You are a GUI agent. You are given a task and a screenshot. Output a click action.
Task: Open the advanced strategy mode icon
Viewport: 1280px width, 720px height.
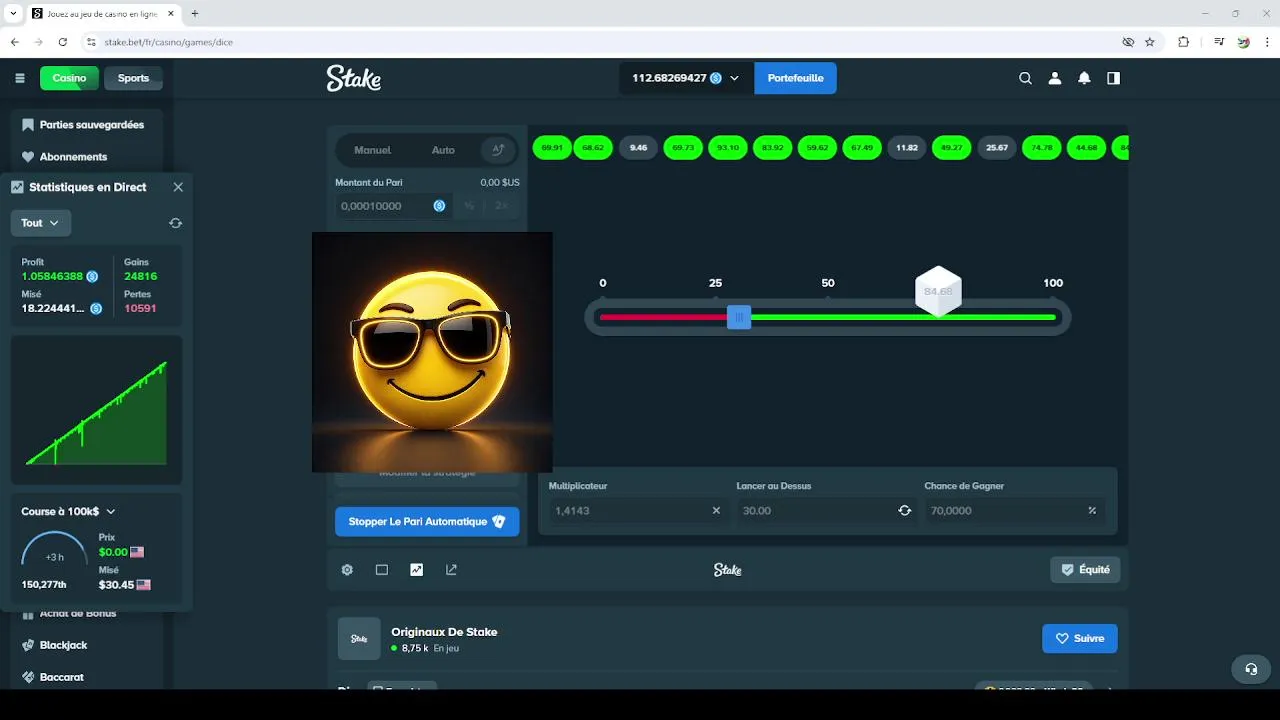click(498, 150)
